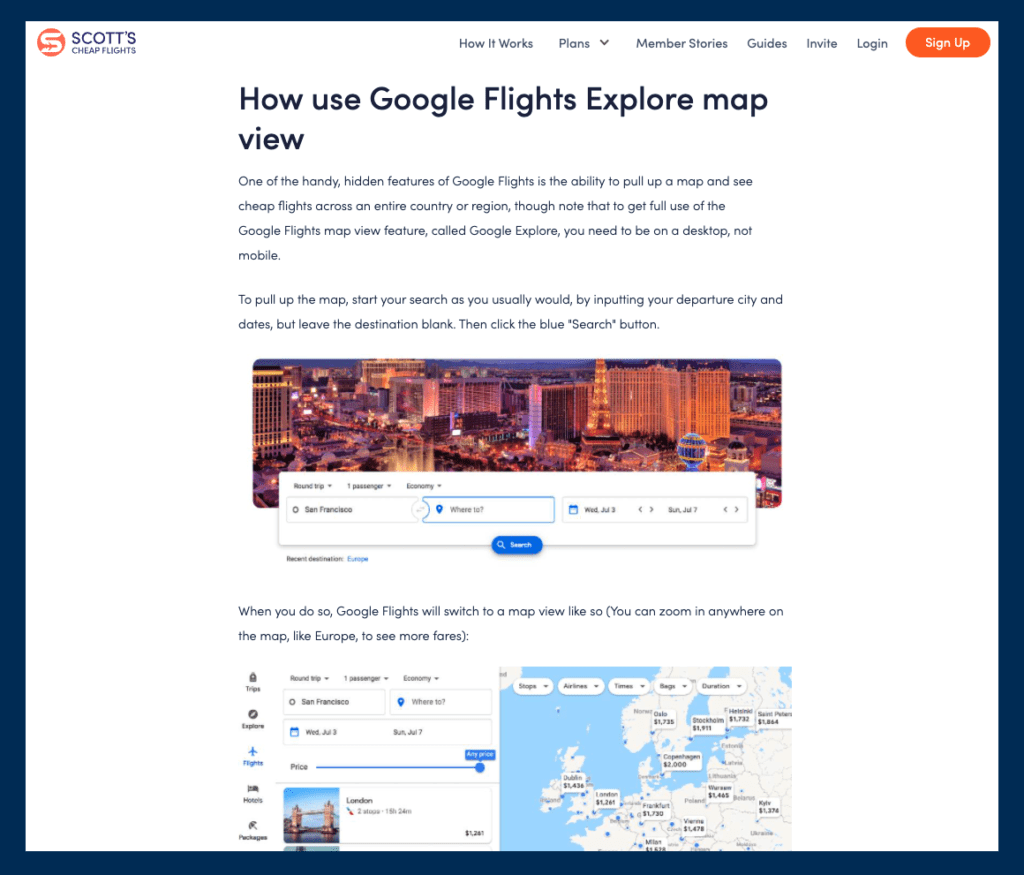The image size is (1024, 875).
Task: Select the Frankfurt $1,730 map fare
Action: click(x=655, y=810)
